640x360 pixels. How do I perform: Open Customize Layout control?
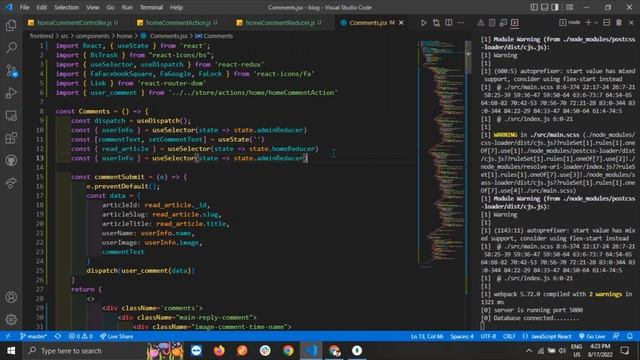(x=569, y=7)
